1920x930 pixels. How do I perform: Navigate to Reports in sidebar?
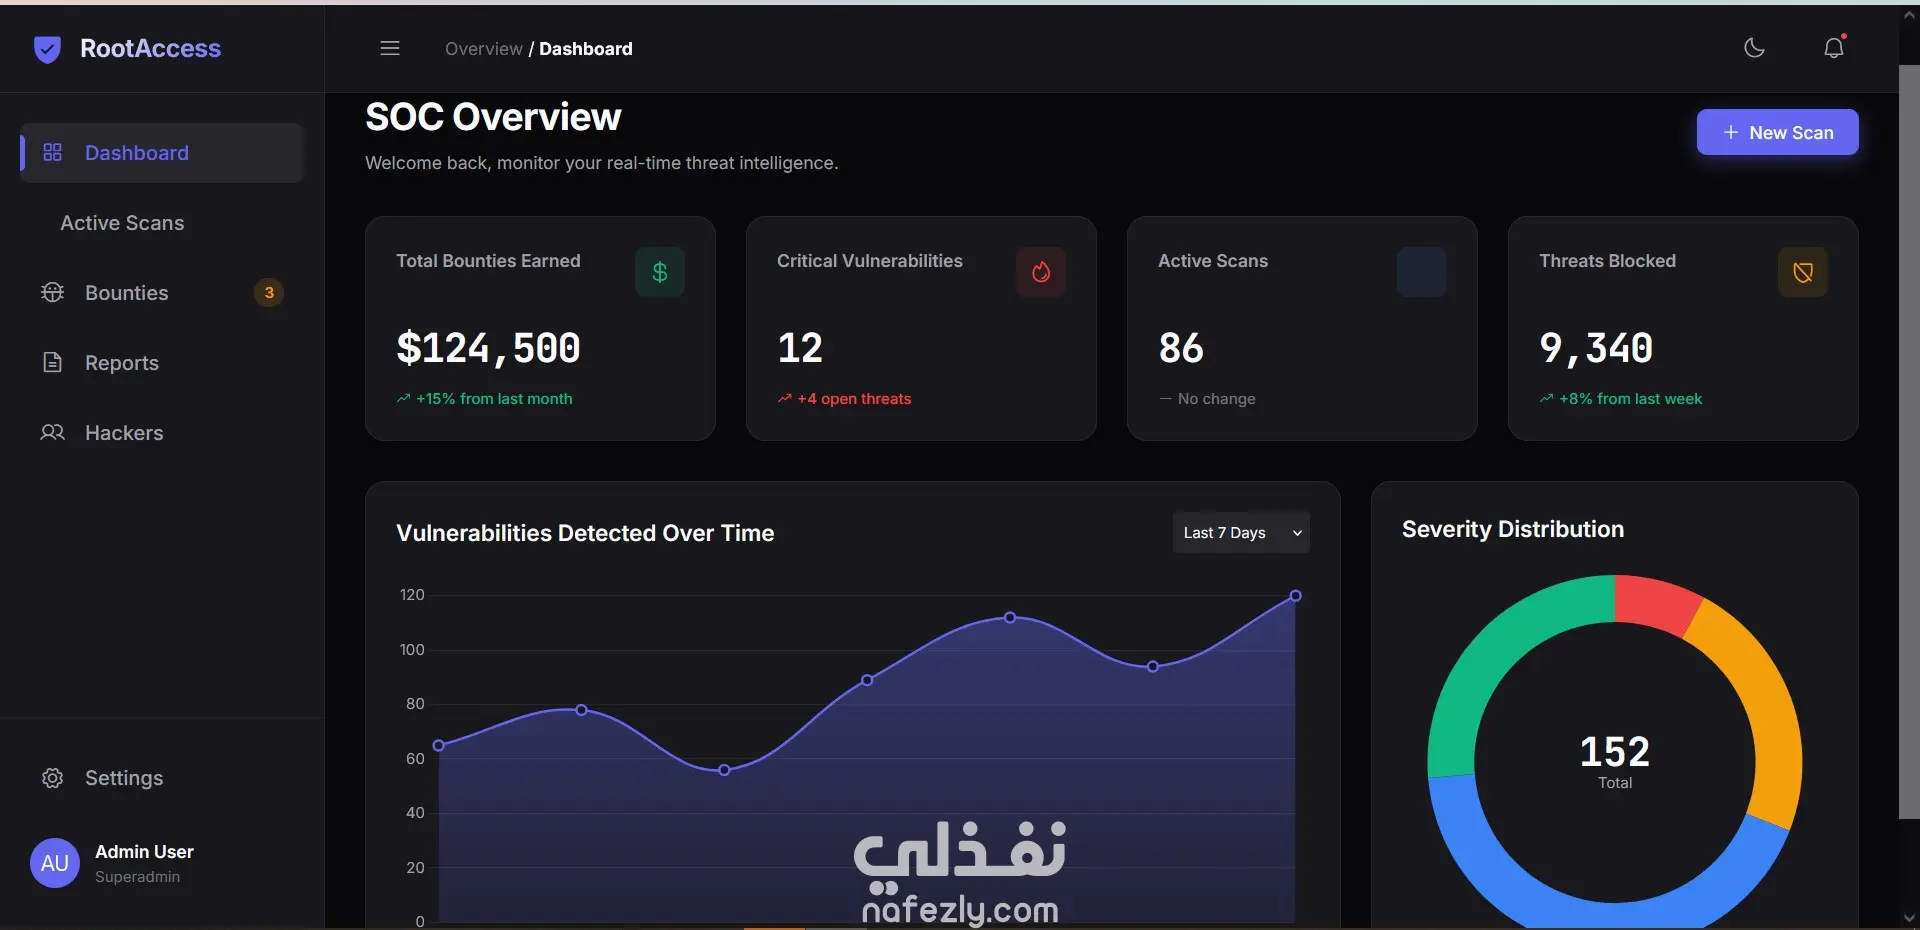click(162, 363)
